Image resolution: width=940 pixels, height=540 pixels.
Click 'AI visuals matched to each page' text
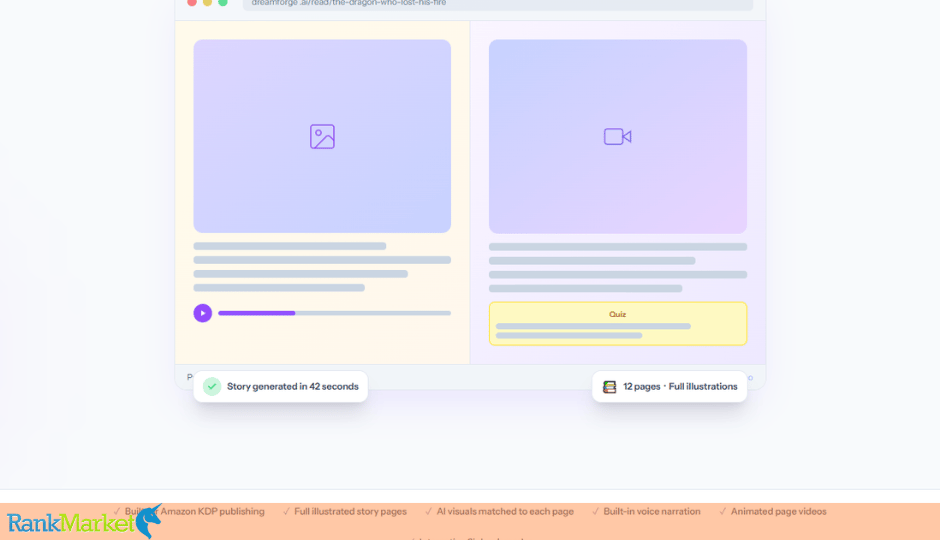(505, 511)
